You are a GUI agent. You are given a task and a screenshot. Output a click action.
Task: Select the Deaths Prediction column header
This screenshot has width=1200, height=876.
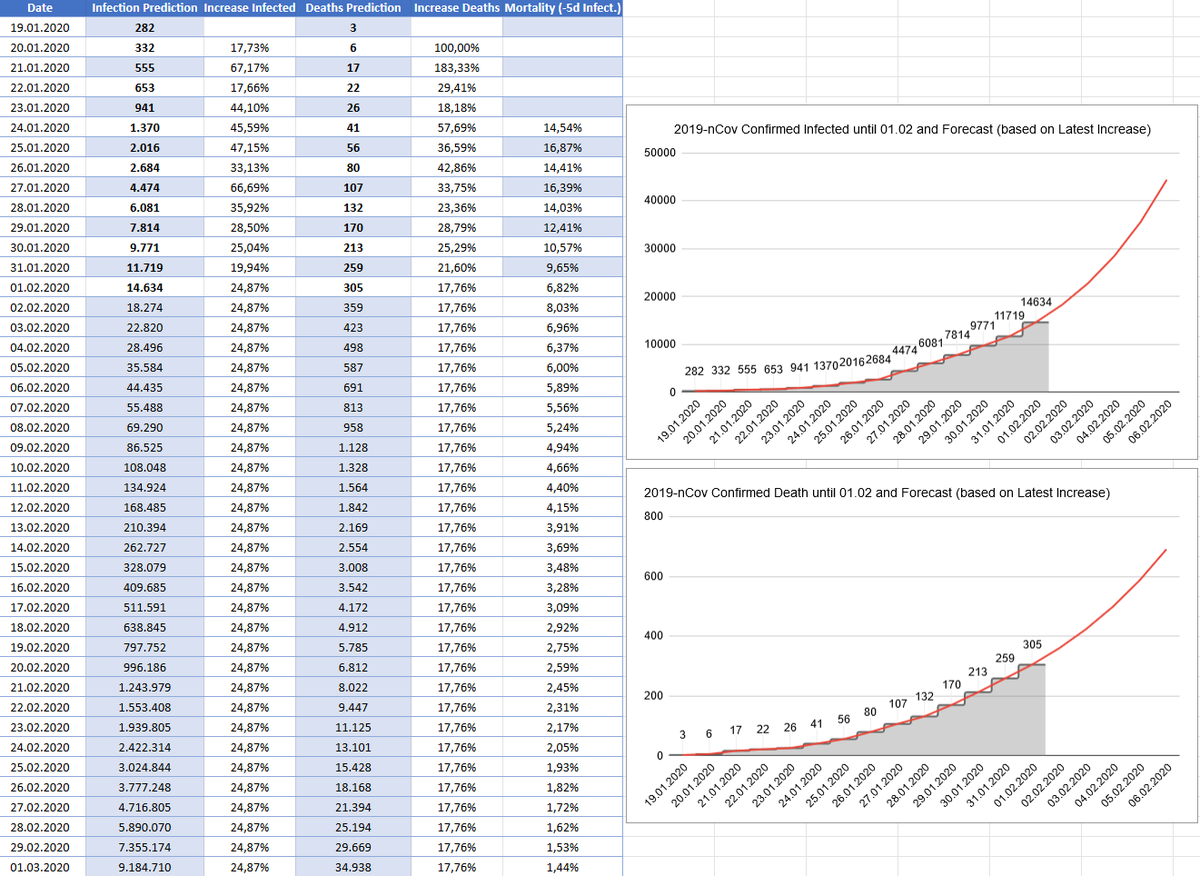353,8
